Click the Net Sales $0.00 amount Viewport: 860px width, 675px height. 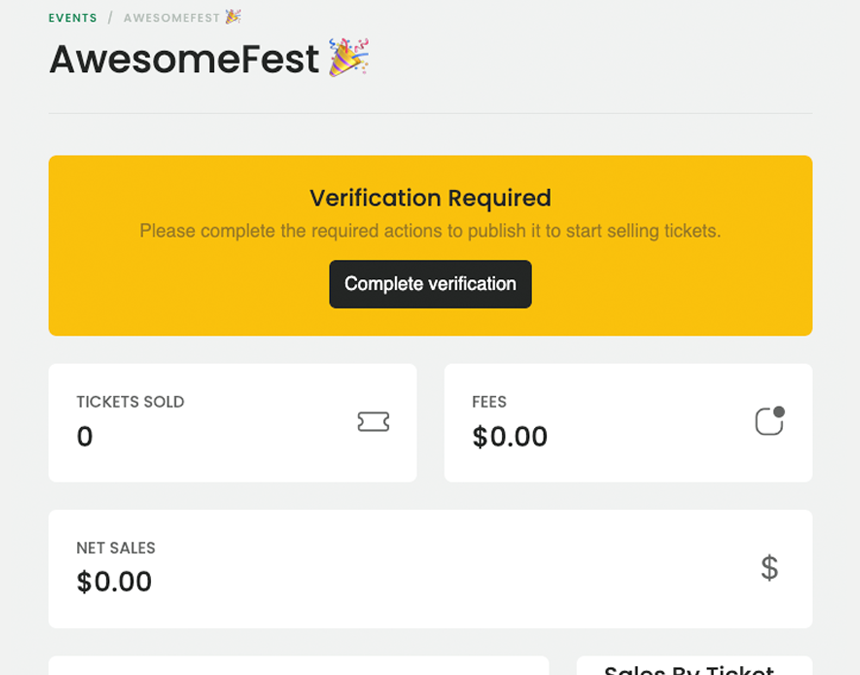click(114, 581)
